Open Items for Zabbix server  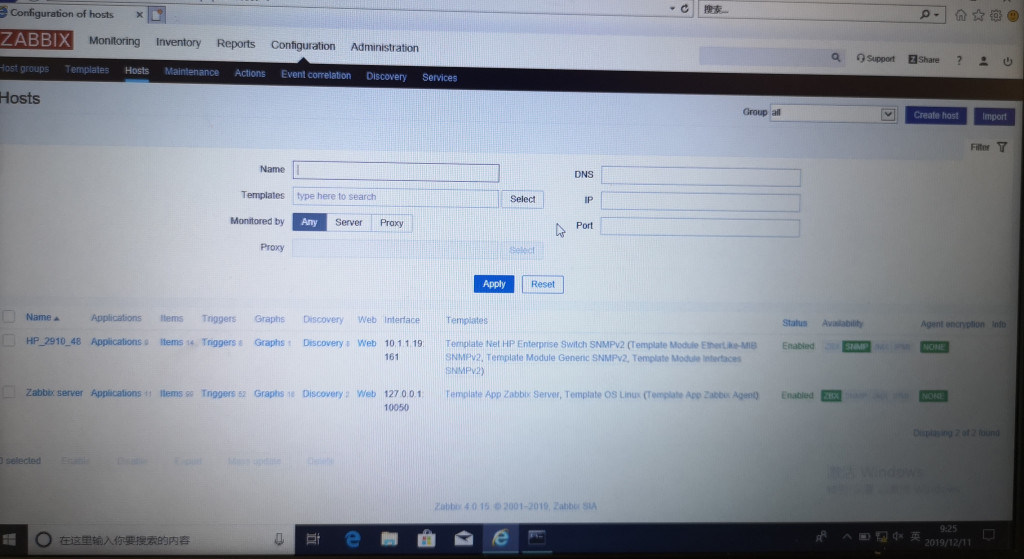coord(171,393)
